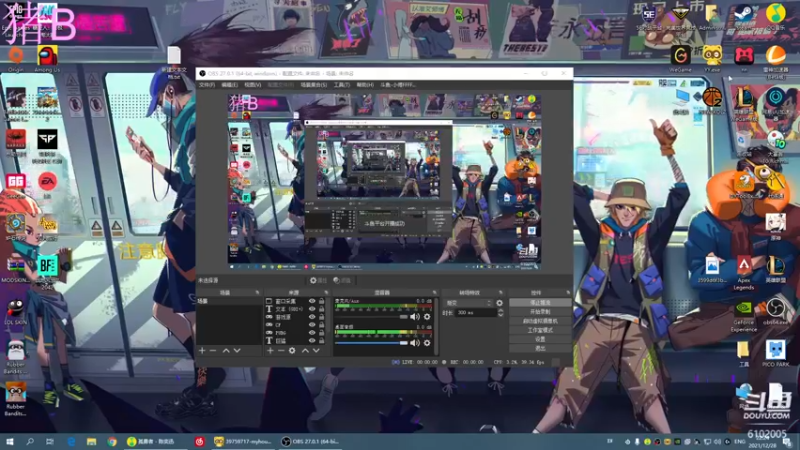Click the 时长 300 ms duration field
The image size is (800, 450).
(475, 312)
